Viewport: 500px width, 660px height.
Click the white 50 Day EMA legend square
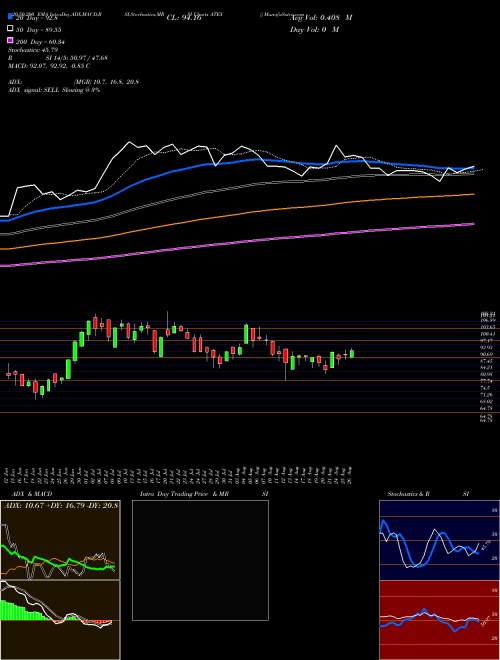10,29
